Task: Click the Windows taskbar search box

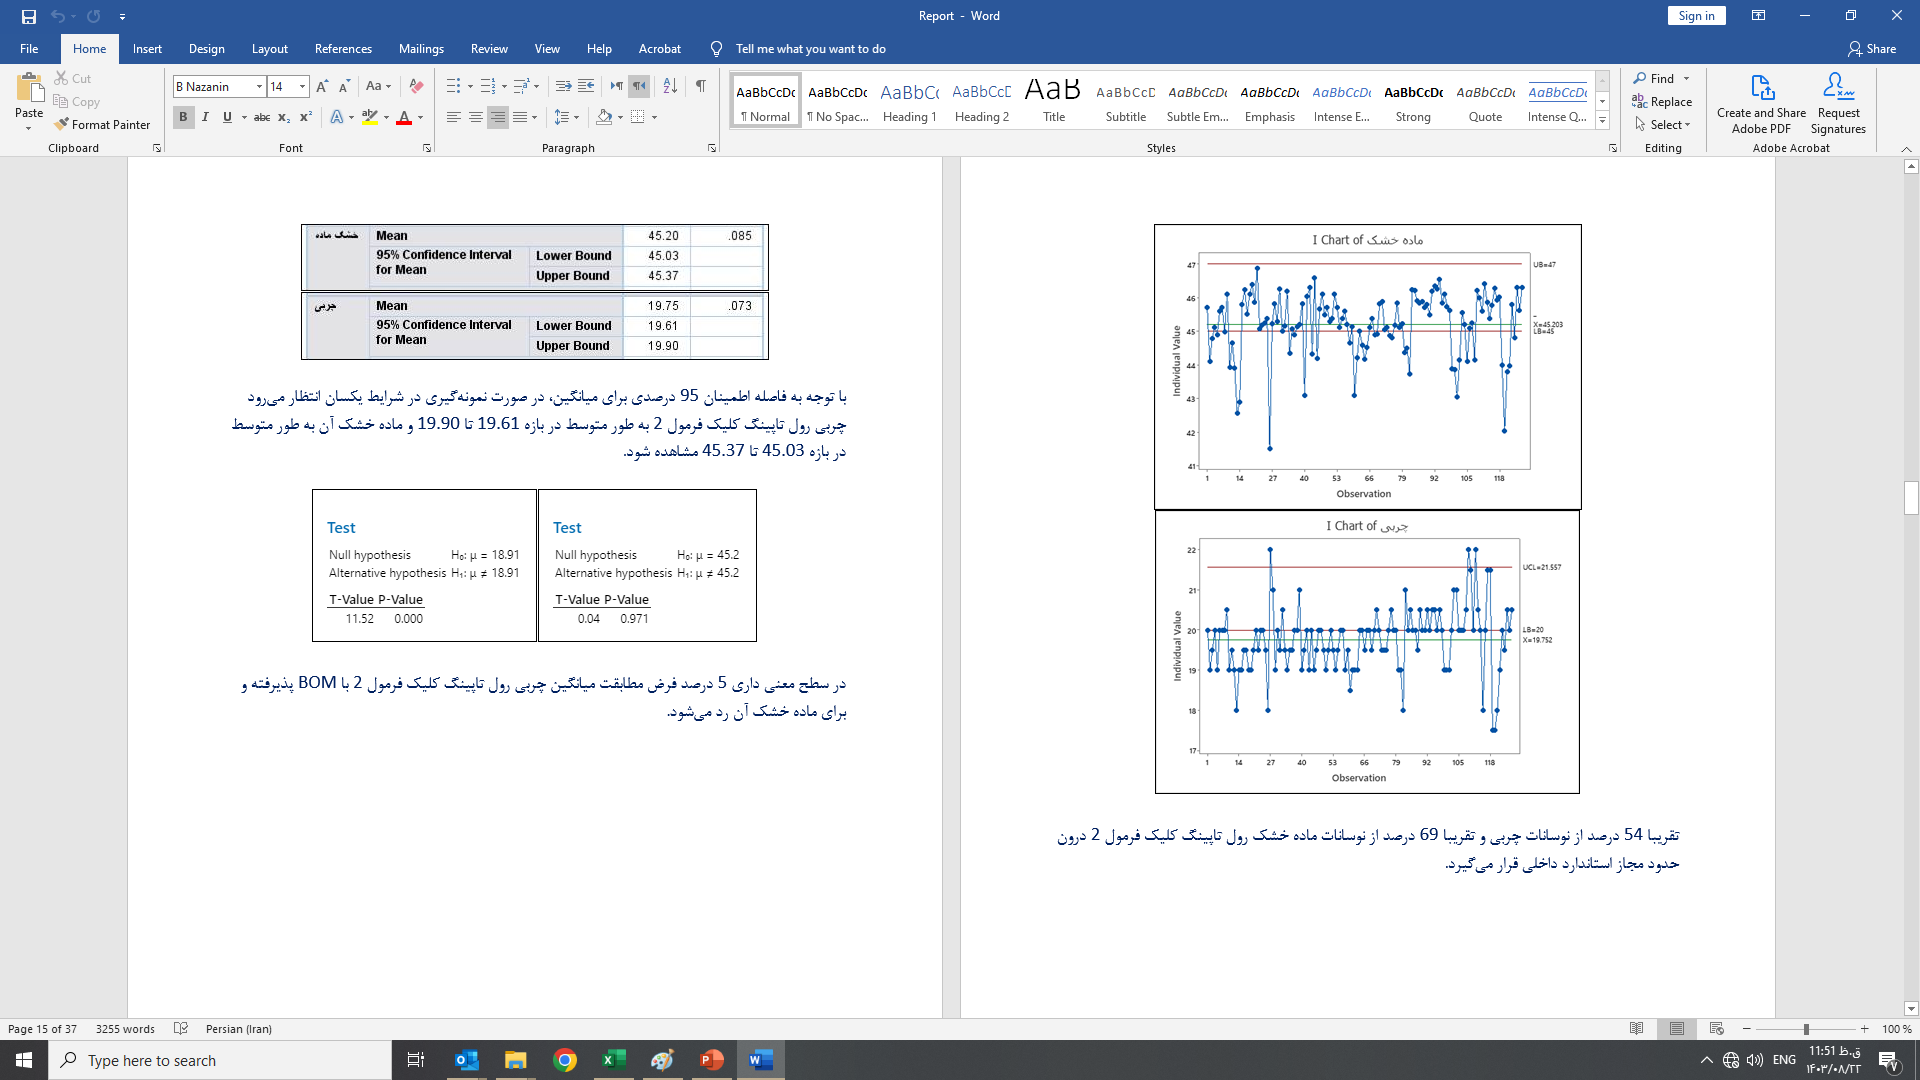Action: coord(220,1060)
